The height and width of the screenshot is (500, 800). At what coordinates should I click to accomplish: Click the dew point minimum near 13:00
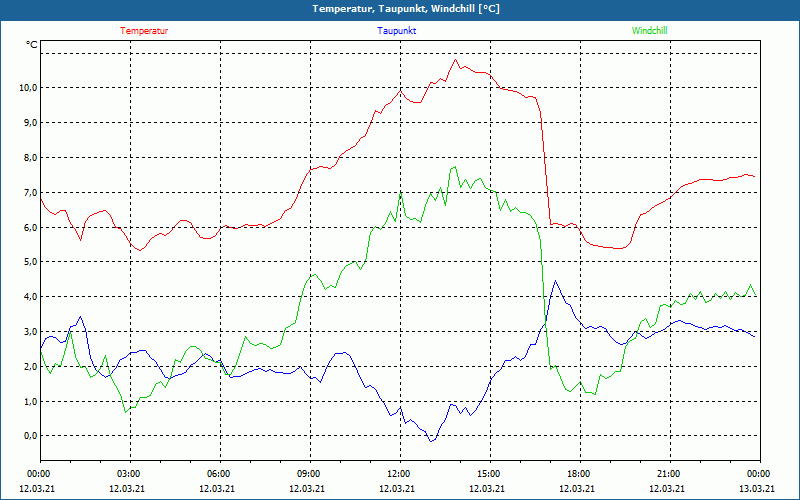point(431,441)
